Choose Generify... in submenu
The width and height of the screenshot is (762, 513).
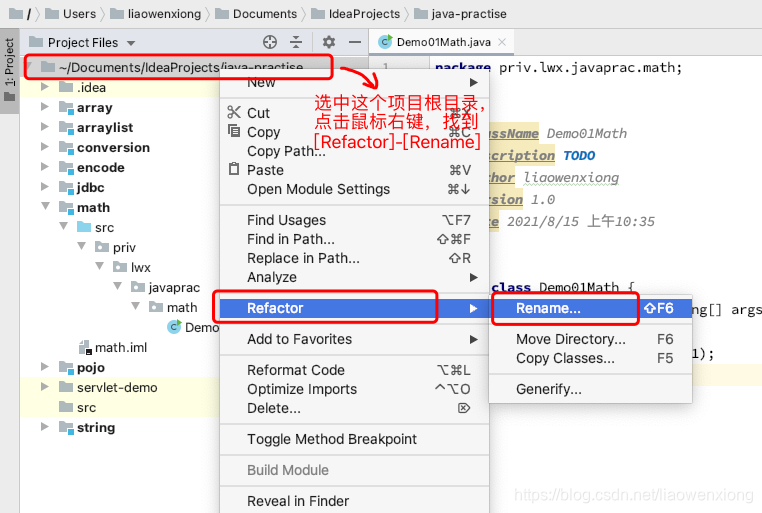click(590, 389)
